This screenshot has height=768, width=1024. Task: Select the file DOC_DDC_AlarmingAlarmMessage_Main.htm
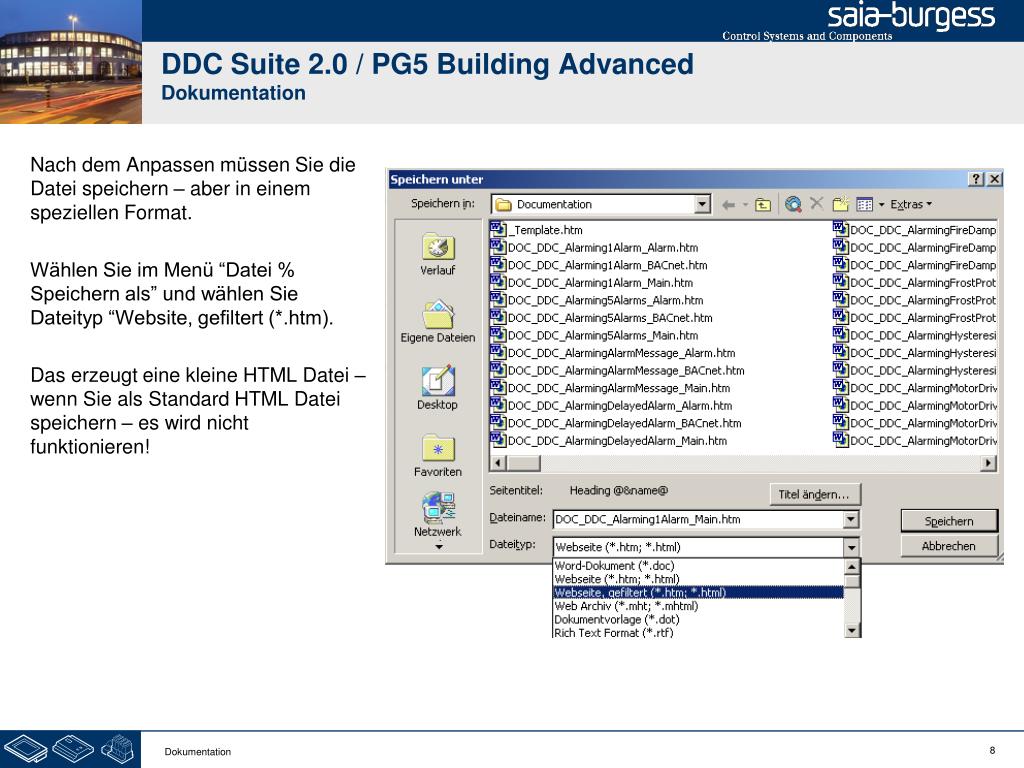click(x=610, y=389)
